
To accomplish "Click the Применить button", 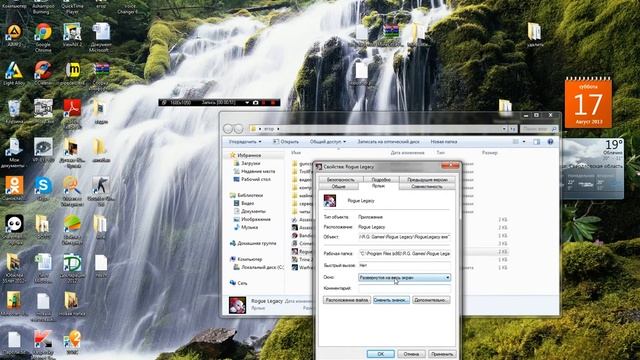I will [x=442, y=354].
